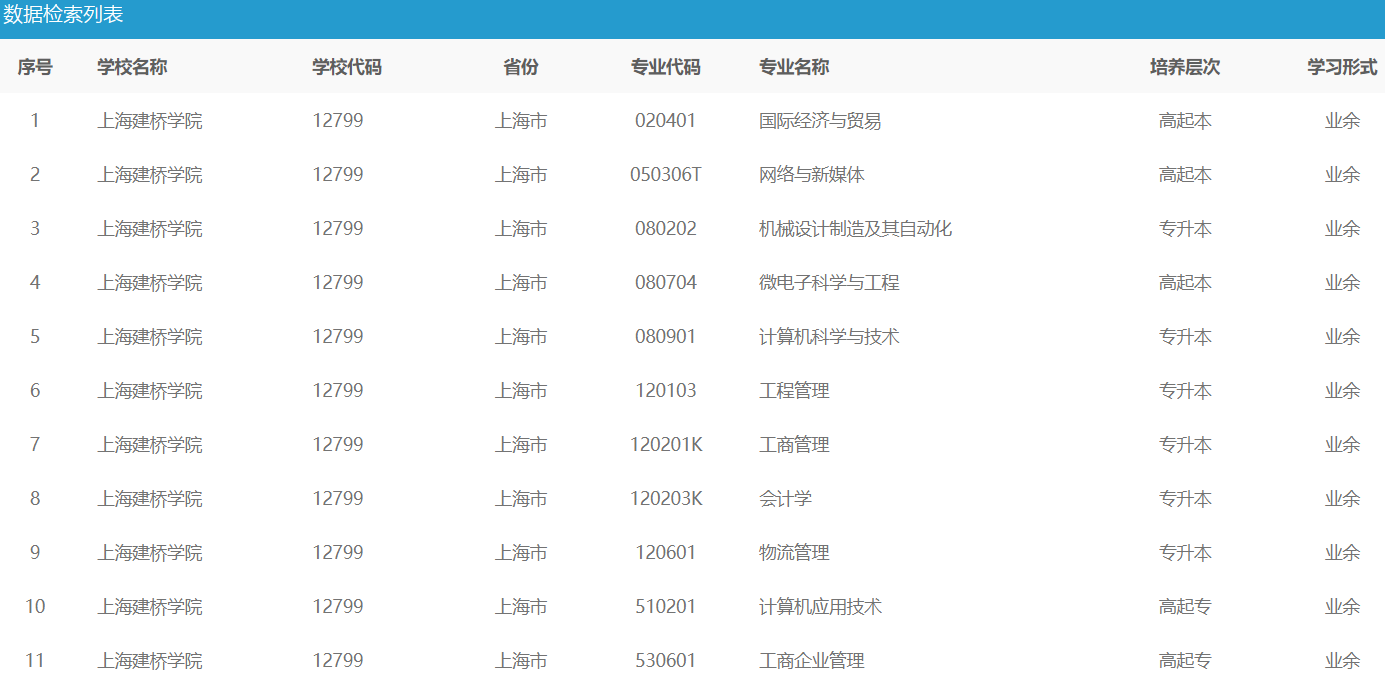1385x684 pixels.
Task: Select sequence number '5' in the 080901 row
Action: click(35, 337)
